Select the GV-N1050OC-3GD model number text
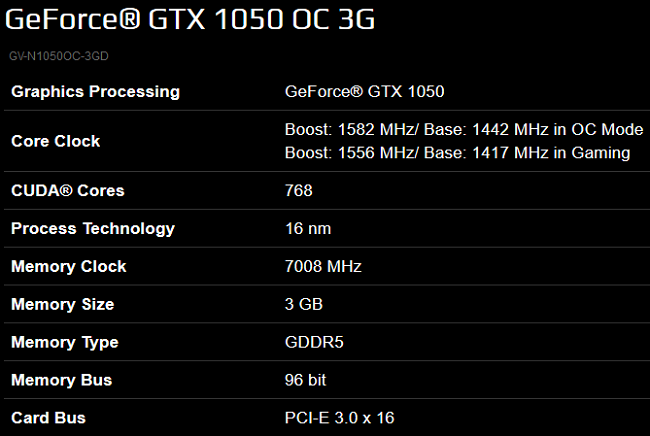The height and width of the screenshot is (436, 650). (59, 56)
